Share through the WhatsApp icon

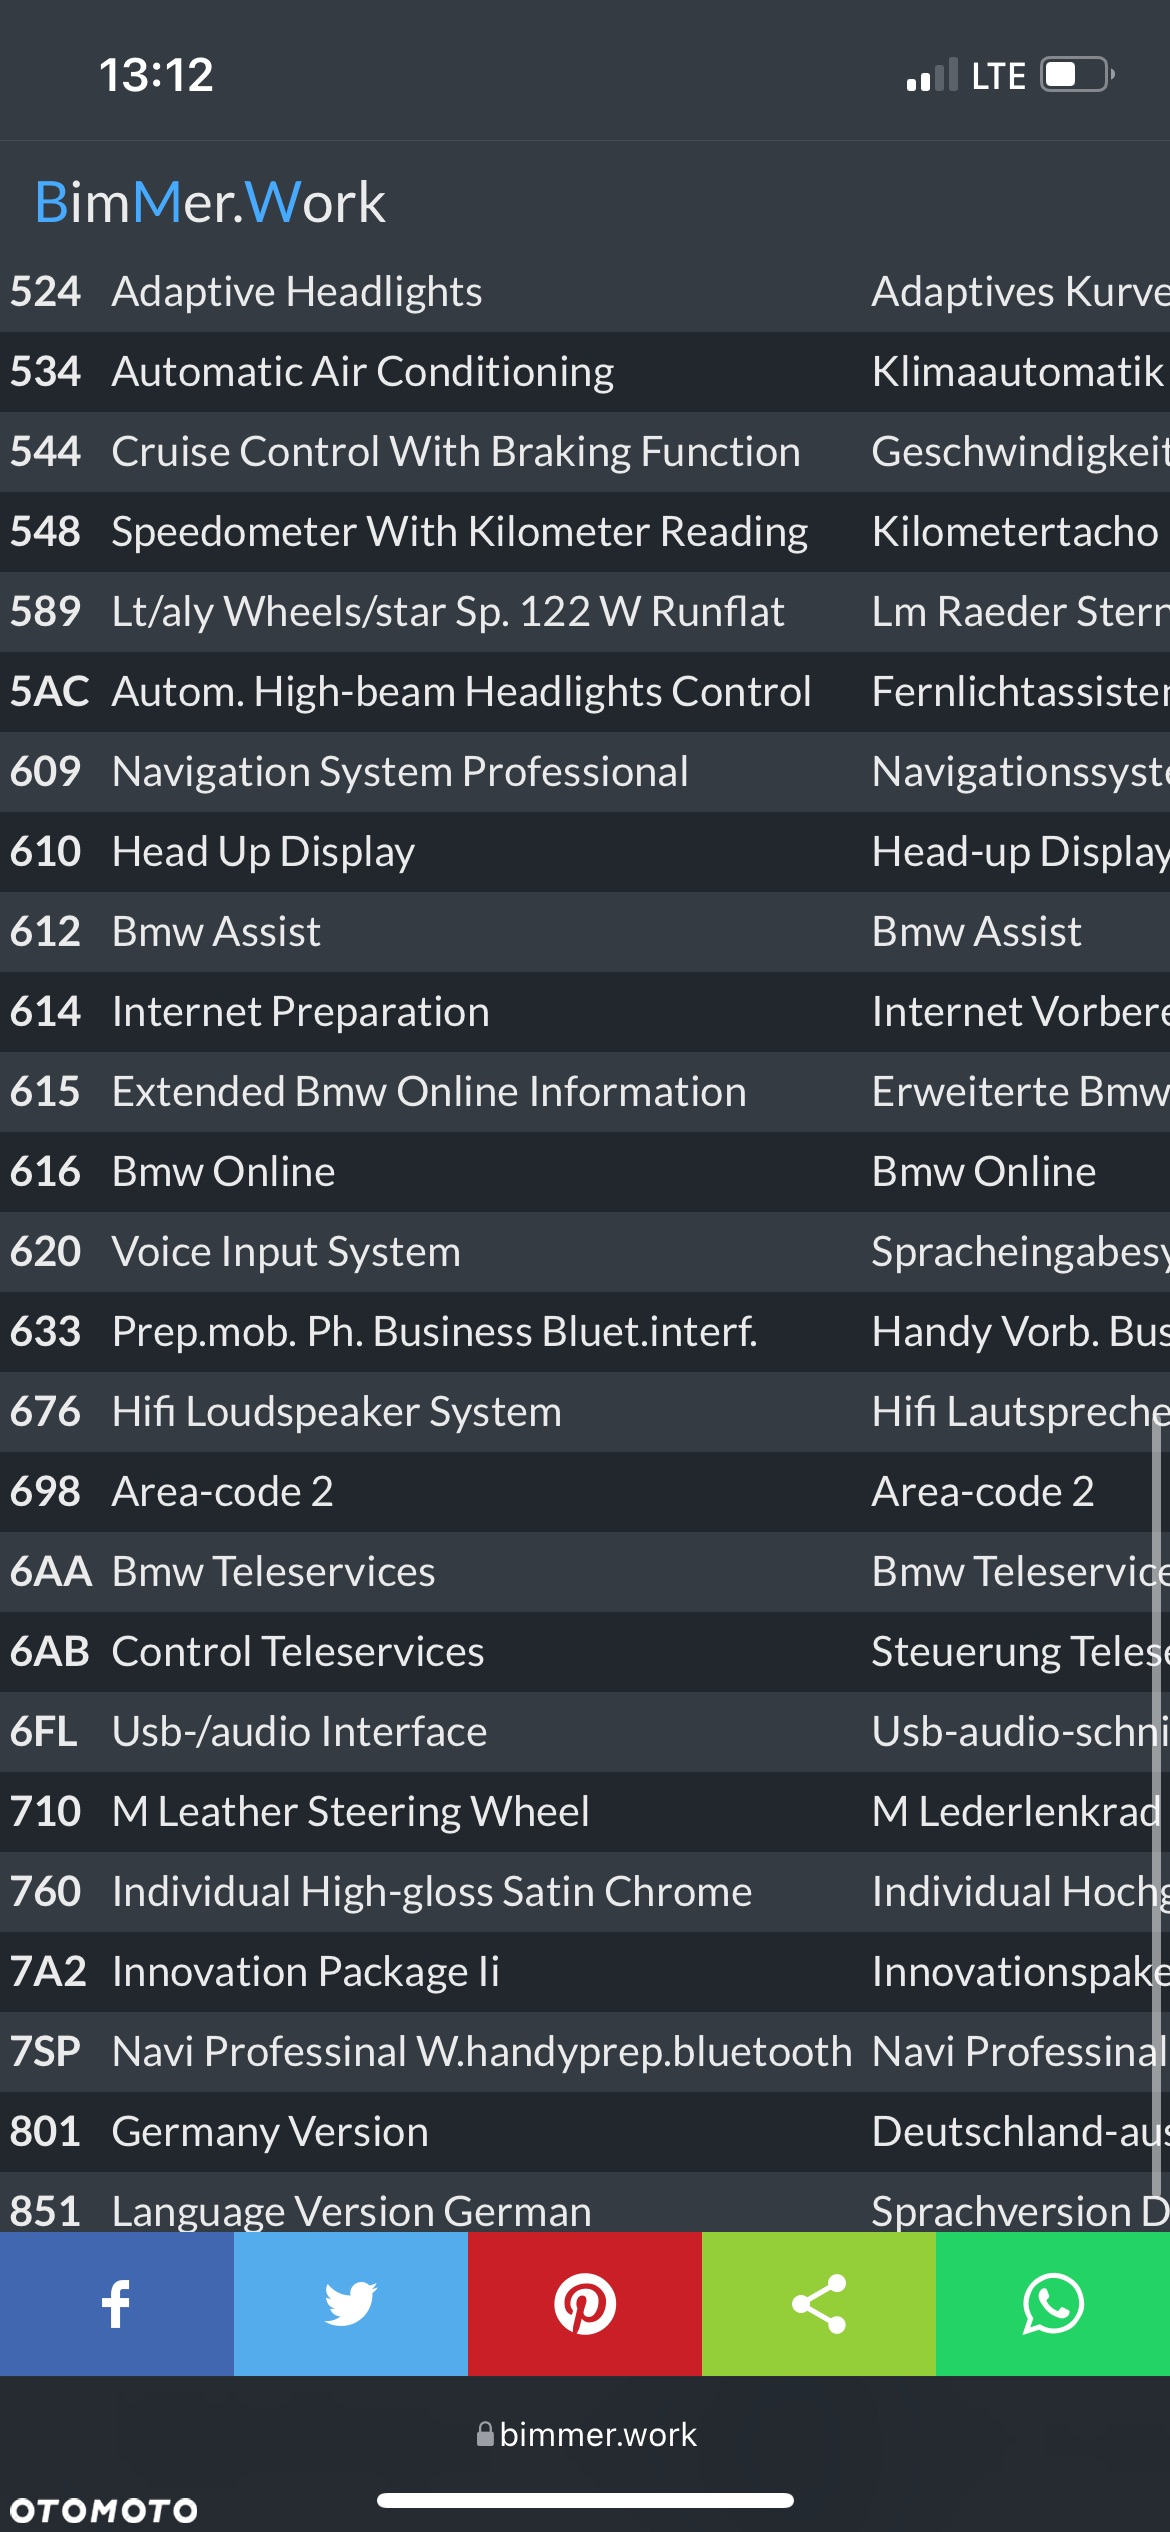1053,2304
